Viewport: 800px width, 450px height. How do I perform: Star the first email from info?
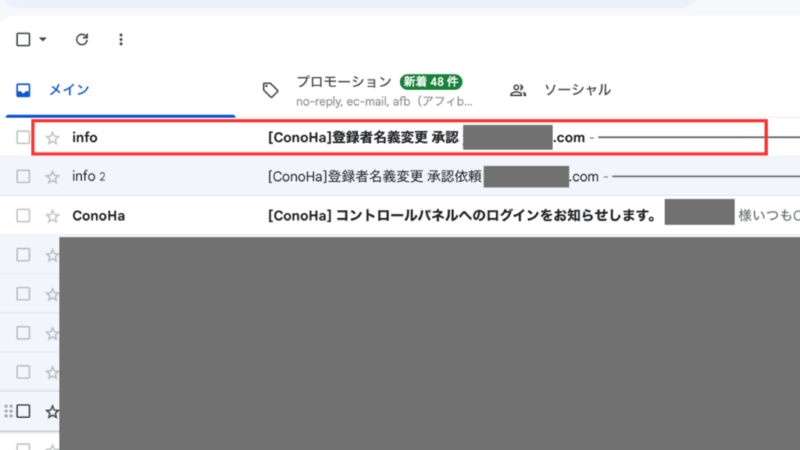click(x=53, y=138)
